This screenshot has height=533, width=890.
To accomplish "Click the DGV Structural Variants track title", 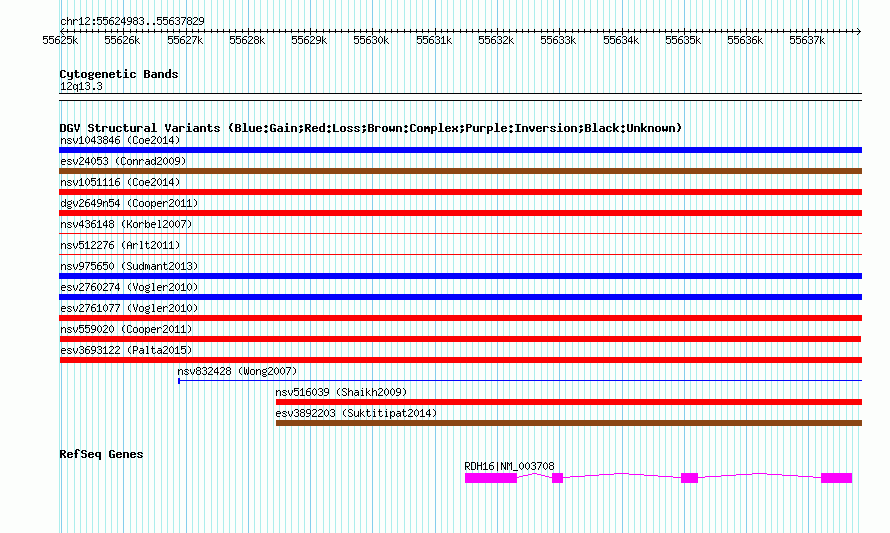I will tap(371, 128).
